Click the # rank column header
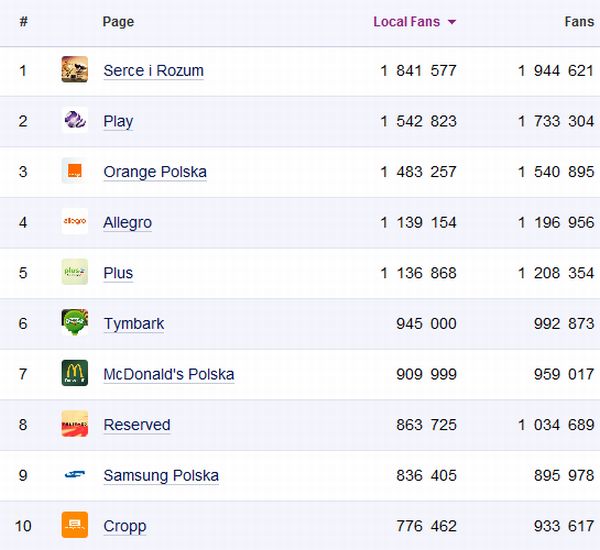This screenshot has width=600, height=550. pos(23,22)
